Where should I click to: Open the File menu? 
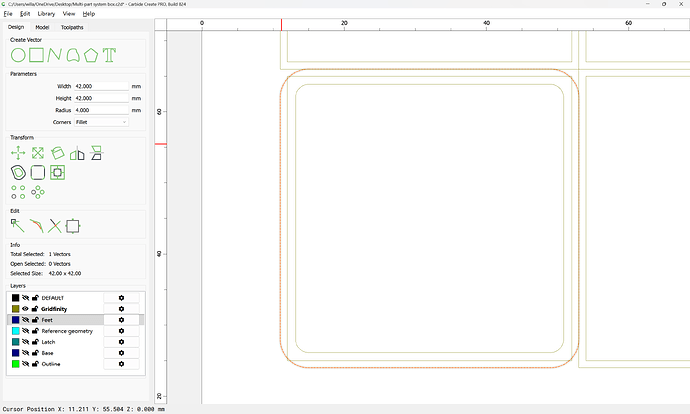(8, 14)
